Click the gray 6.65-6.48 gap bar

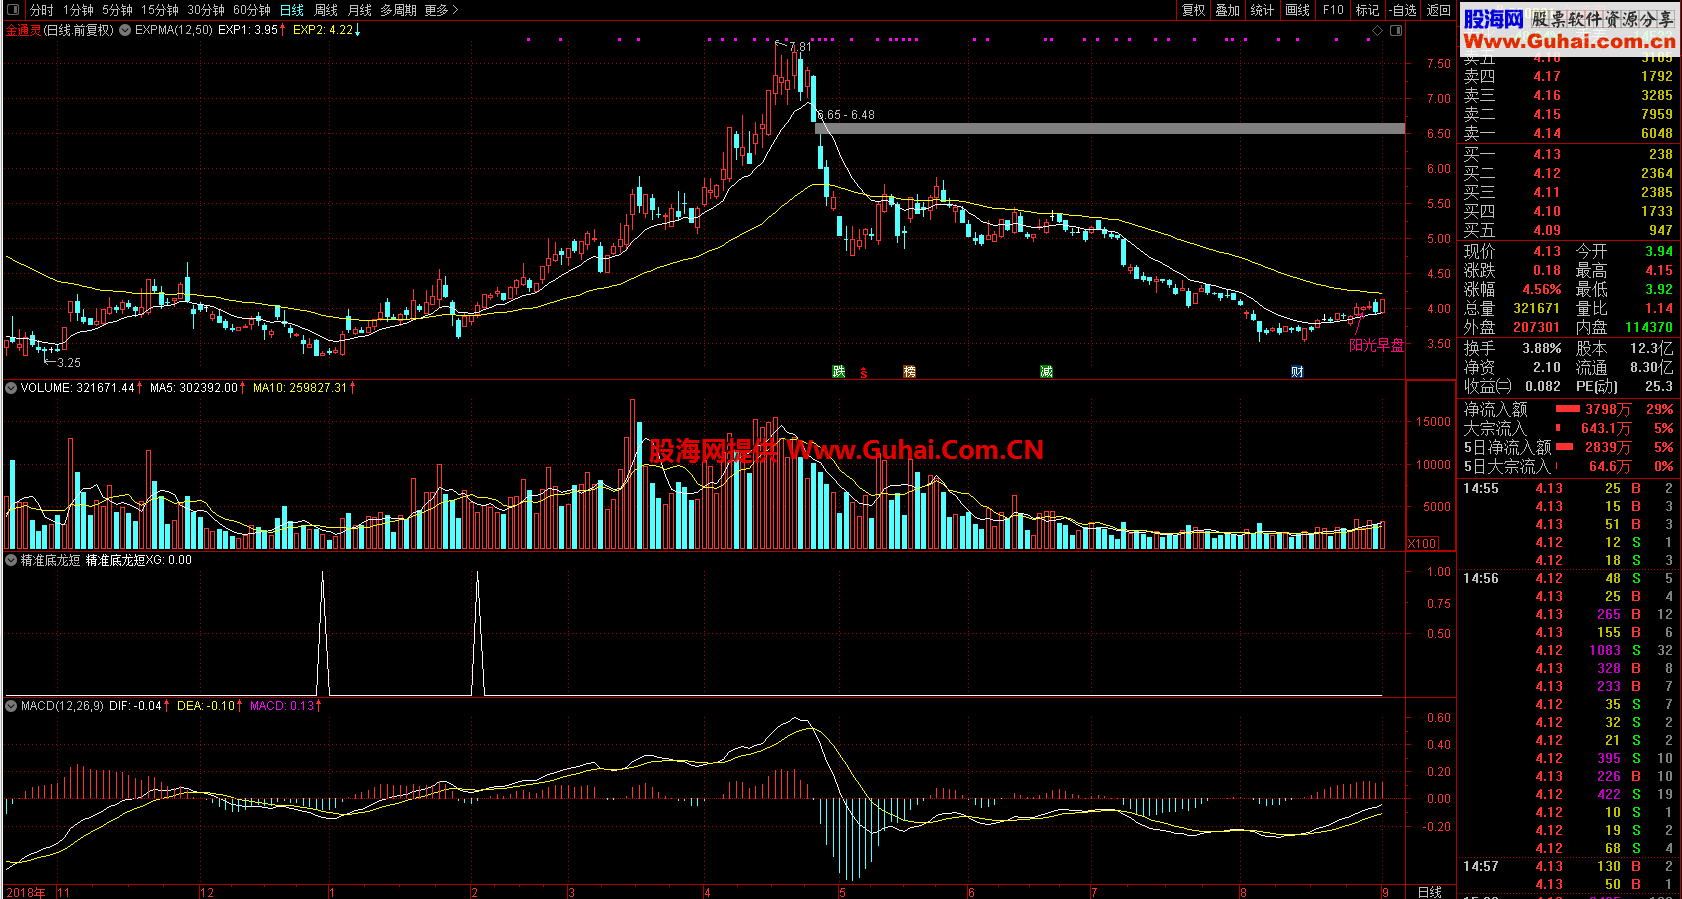pos(1110,129)
